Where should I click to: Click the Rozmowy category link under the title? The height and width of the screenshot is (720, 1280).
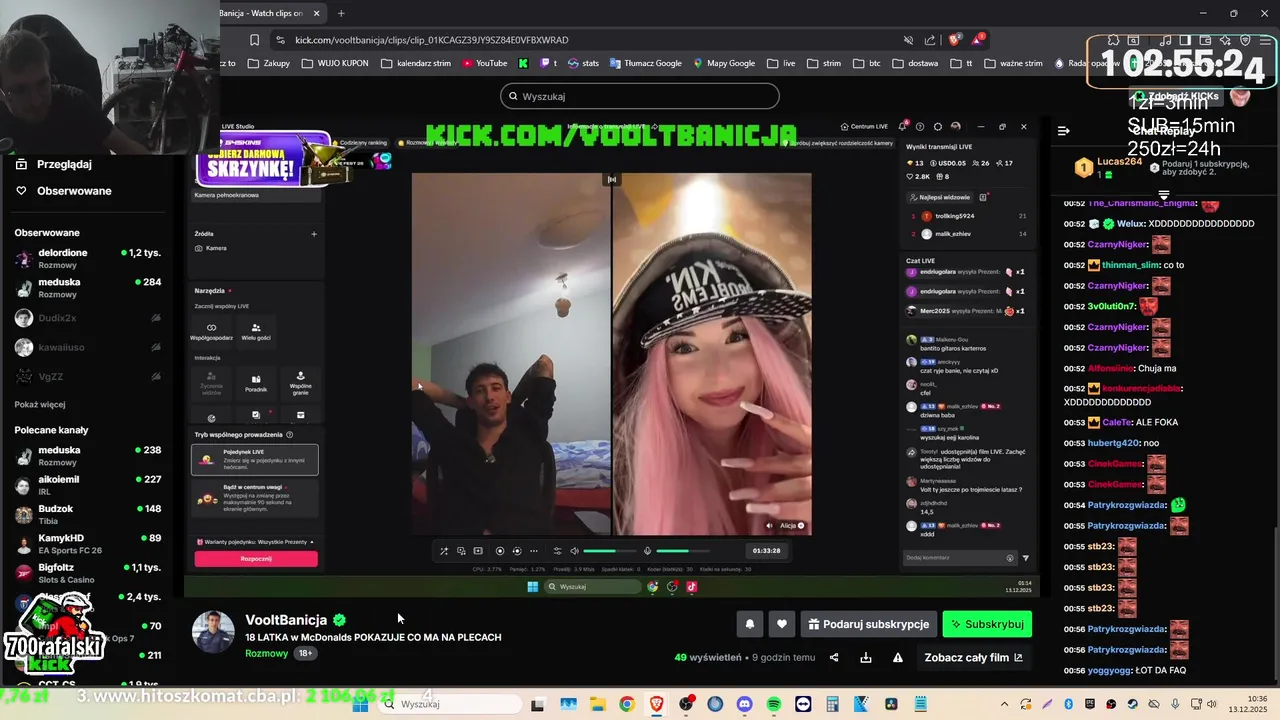(x=266, y=653)
